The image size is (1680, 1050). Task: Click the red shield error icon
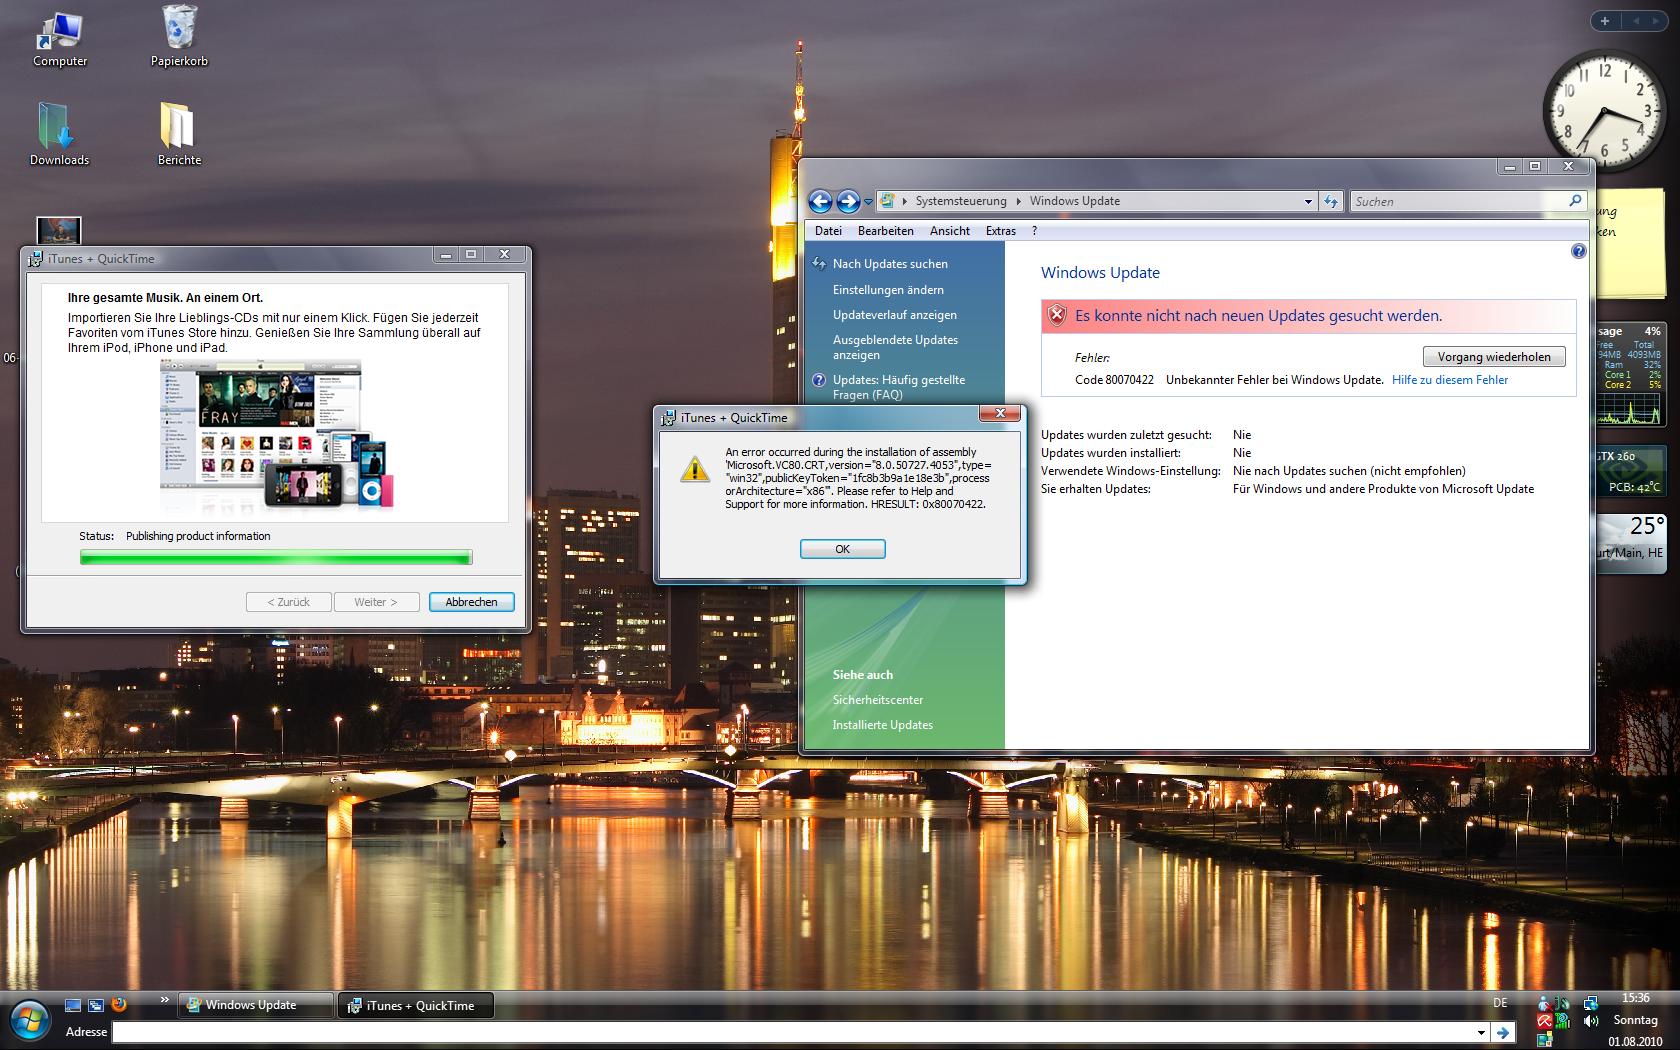point(1057,316)
